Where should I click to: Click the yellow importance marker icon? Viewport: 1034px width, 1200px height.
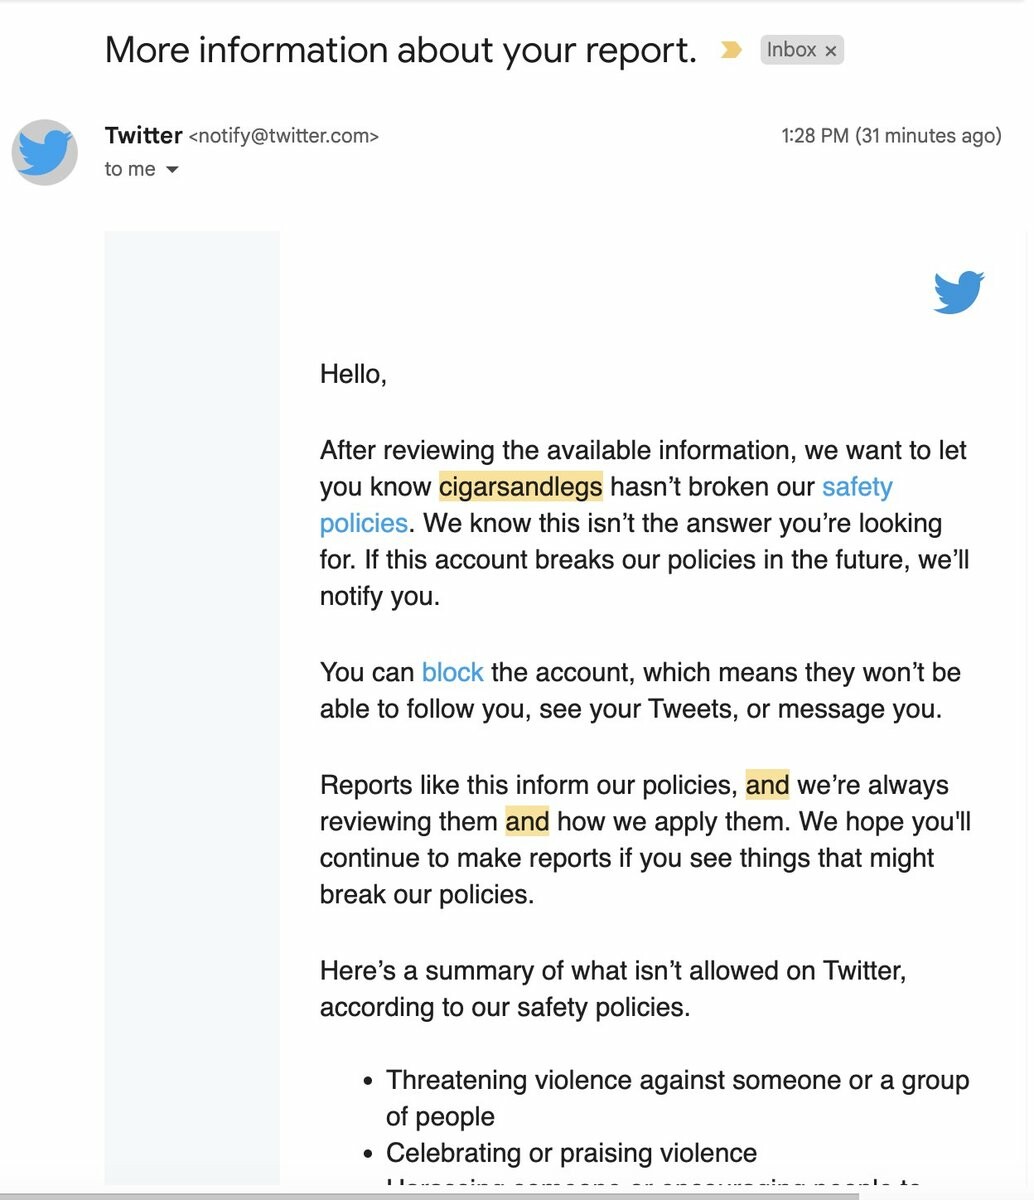coord(731,50)
